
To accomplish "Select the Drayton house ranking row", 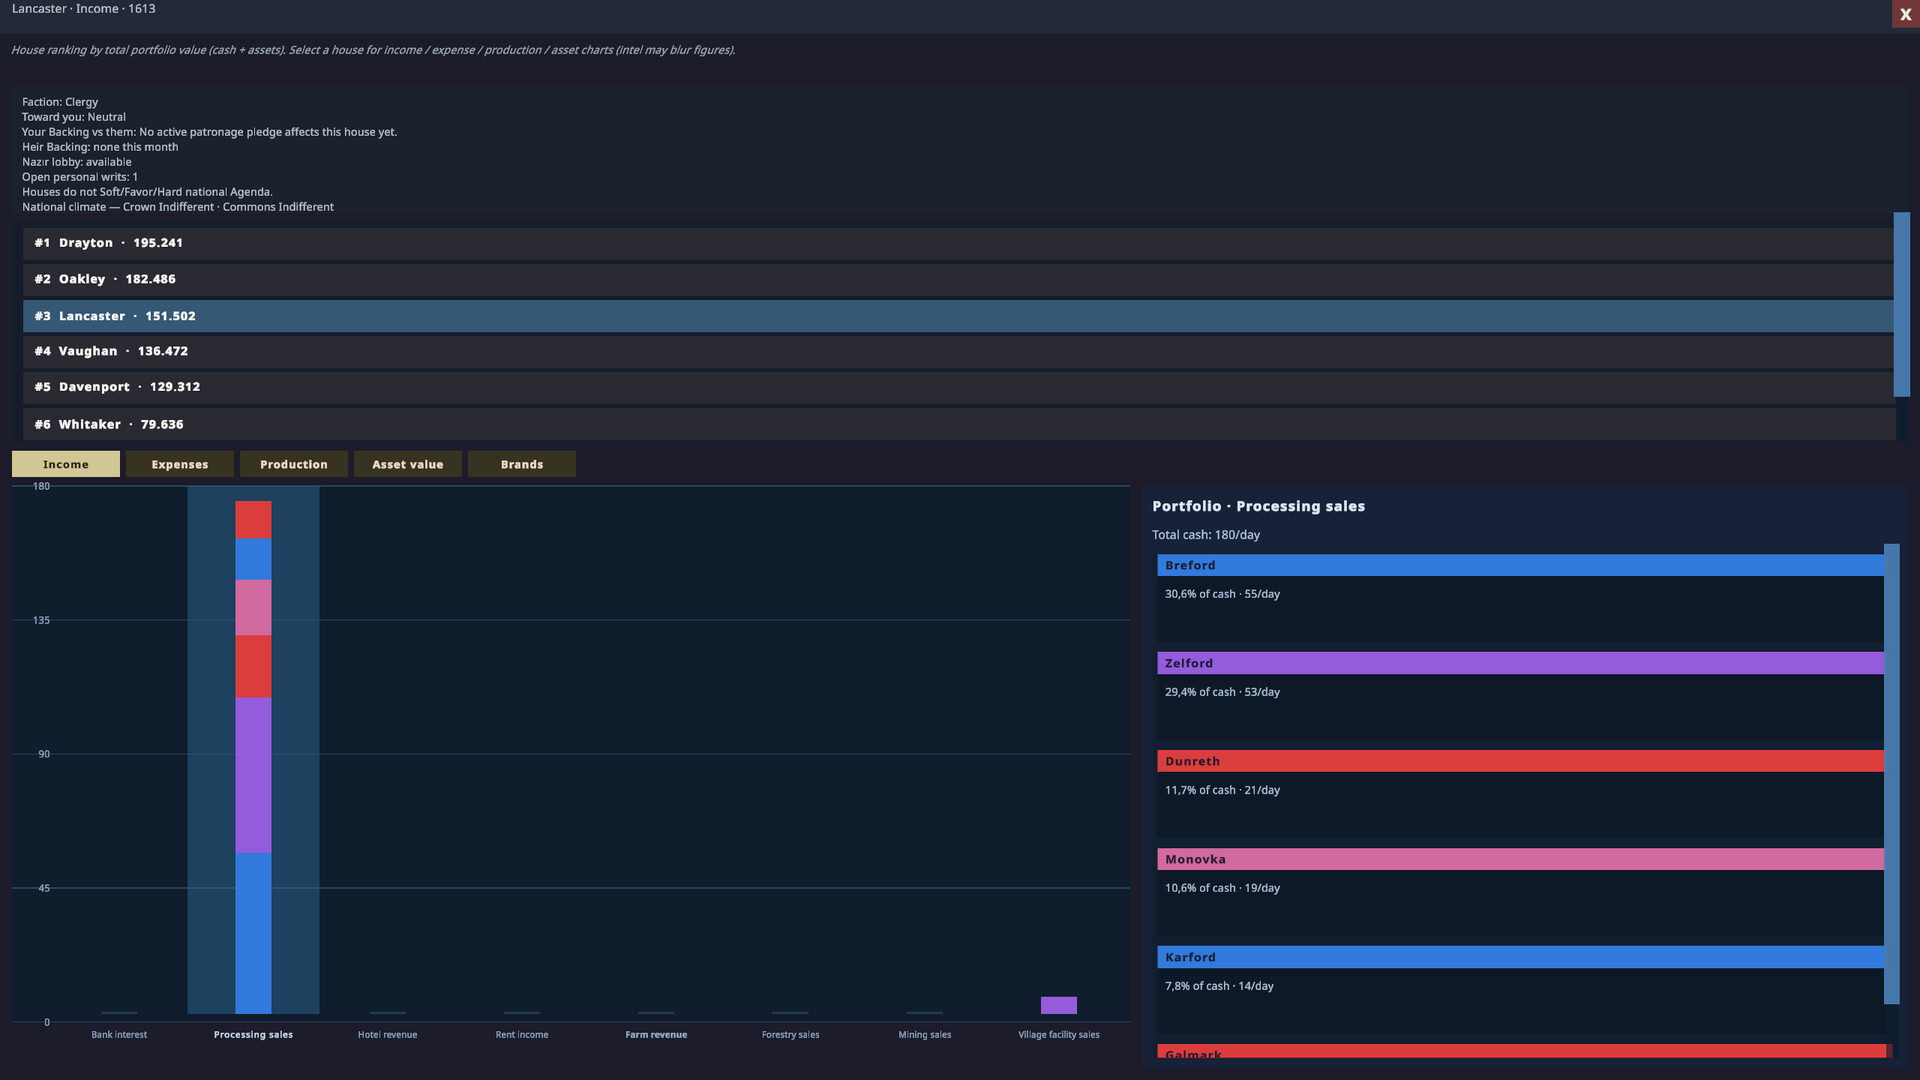I will click(958, 243).
